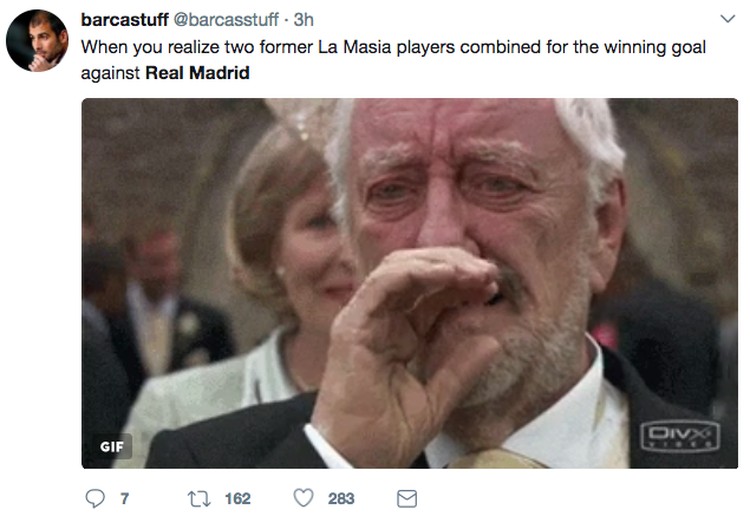
Task: Expand the tweet options chevron menu
Action: tap(727, 20)
